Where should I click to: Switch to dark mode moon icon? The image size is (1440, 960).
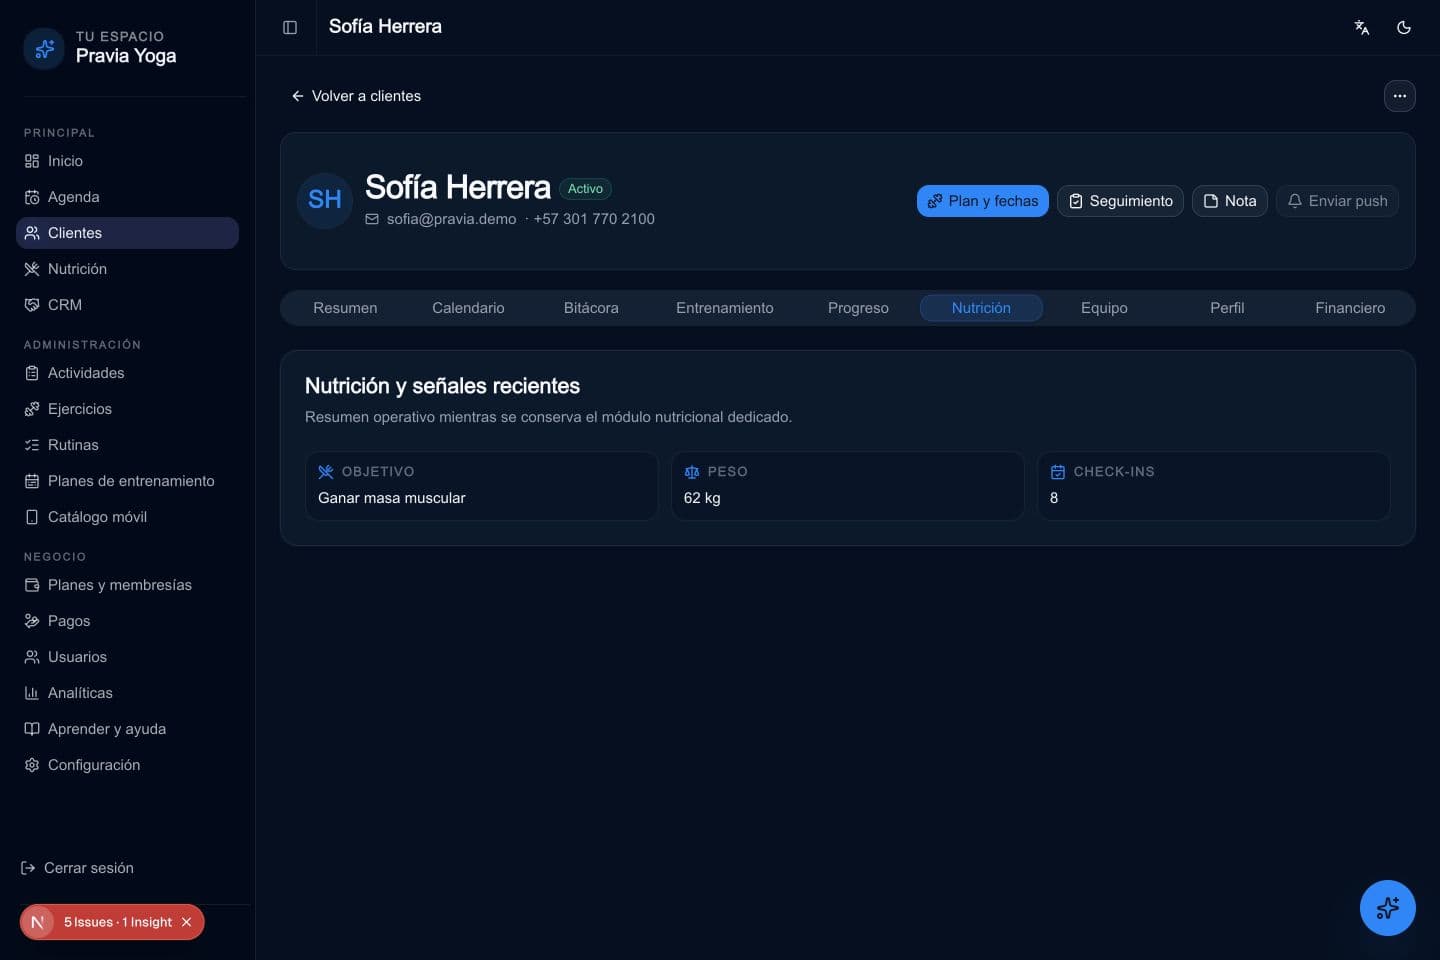pos(1404,27)
